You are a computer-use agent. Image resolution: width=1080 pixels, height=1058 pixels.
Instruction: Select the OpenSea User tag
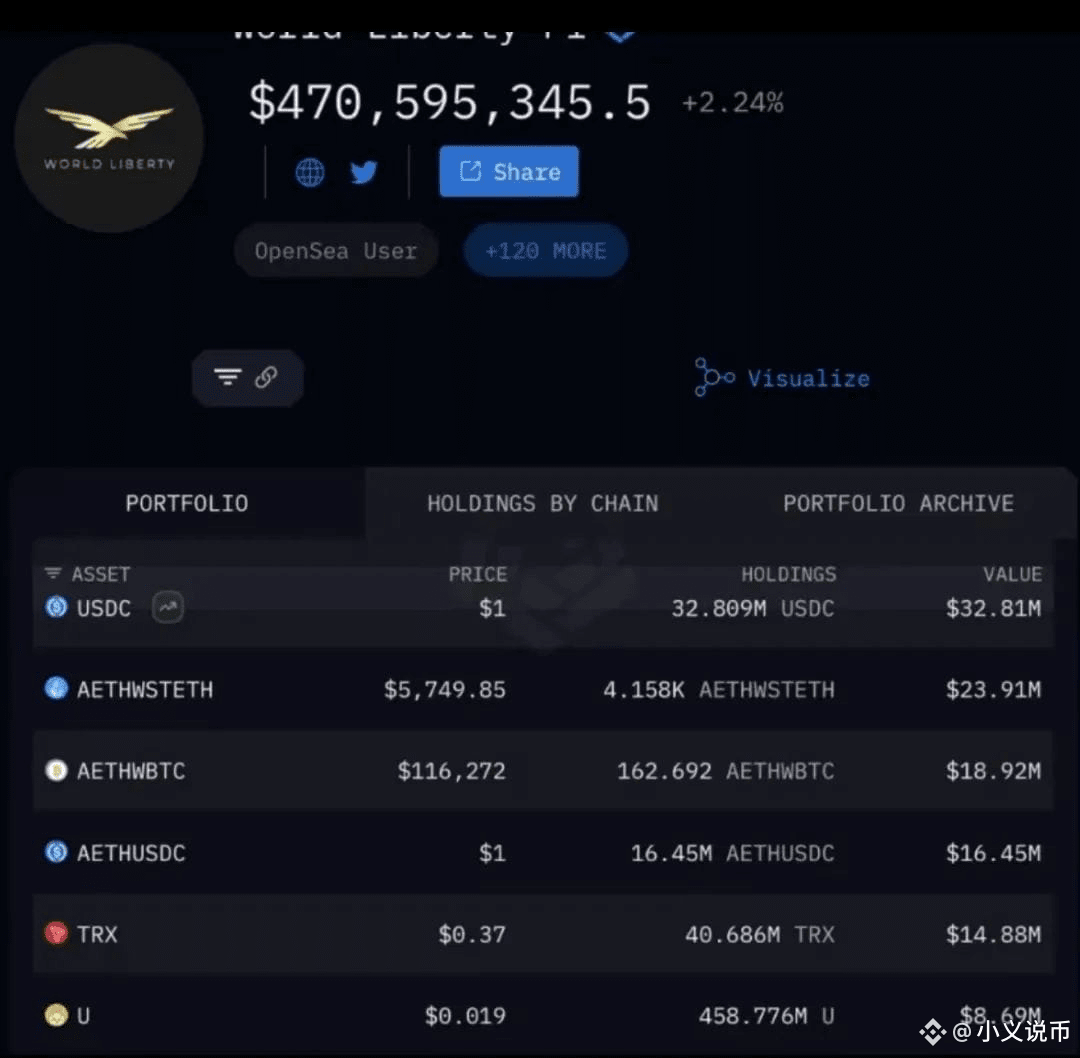(335, 251)
